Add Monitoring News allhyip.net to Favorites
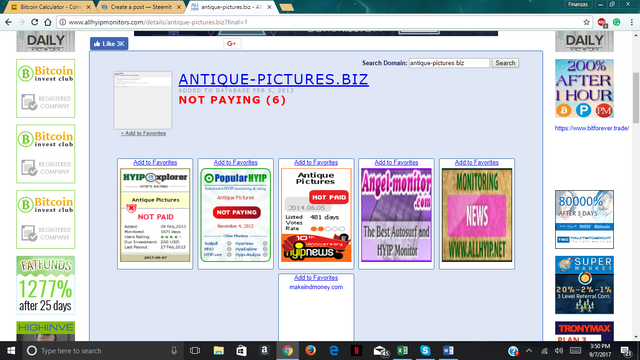 pyautogui.click(x=477, y=162)
